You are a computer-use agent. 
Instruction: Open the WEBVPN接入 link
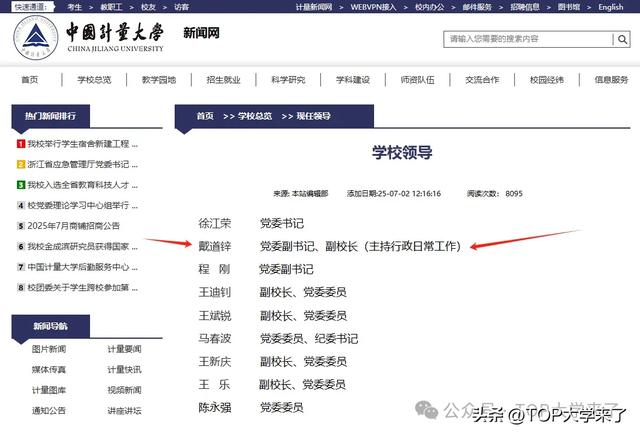coord(373,7)
